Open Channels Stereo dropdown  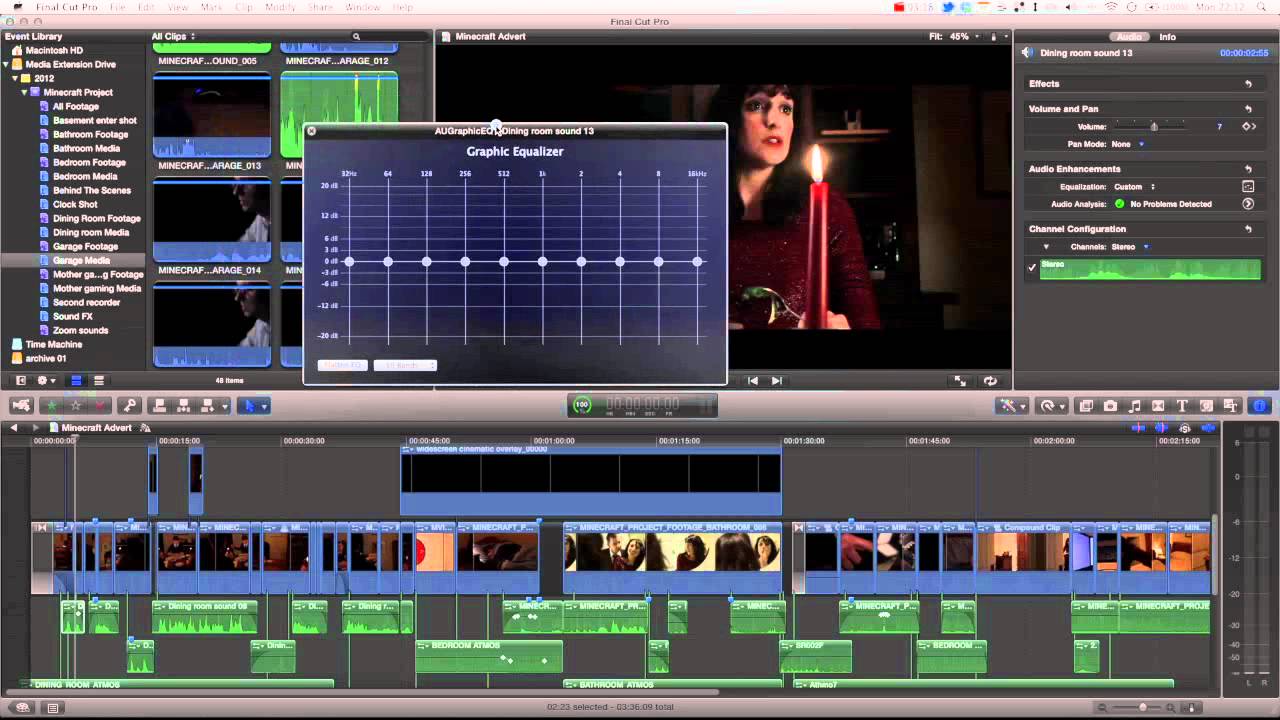(1128, 247)
